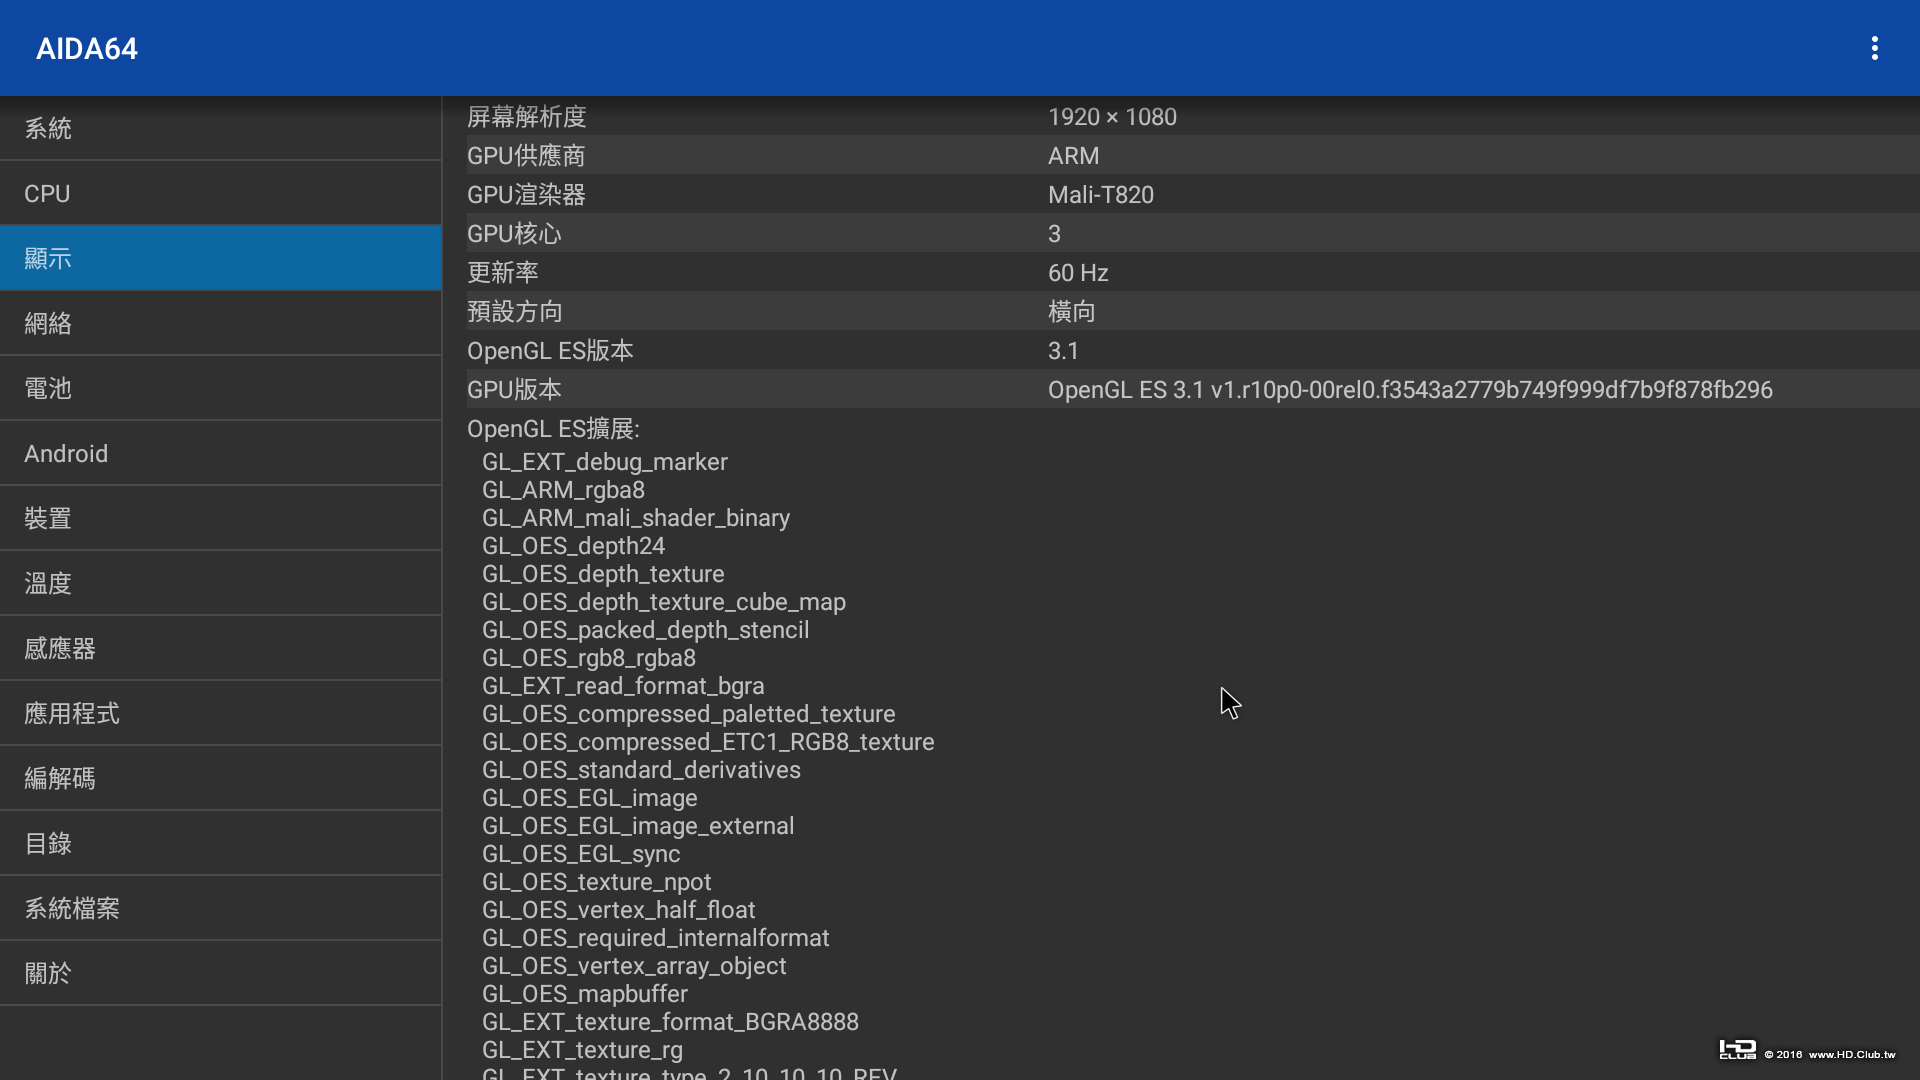Click the GPU版本 OpenGL ES row
This screenshot has width=1920, height=1080.
tap(1190, 390)
